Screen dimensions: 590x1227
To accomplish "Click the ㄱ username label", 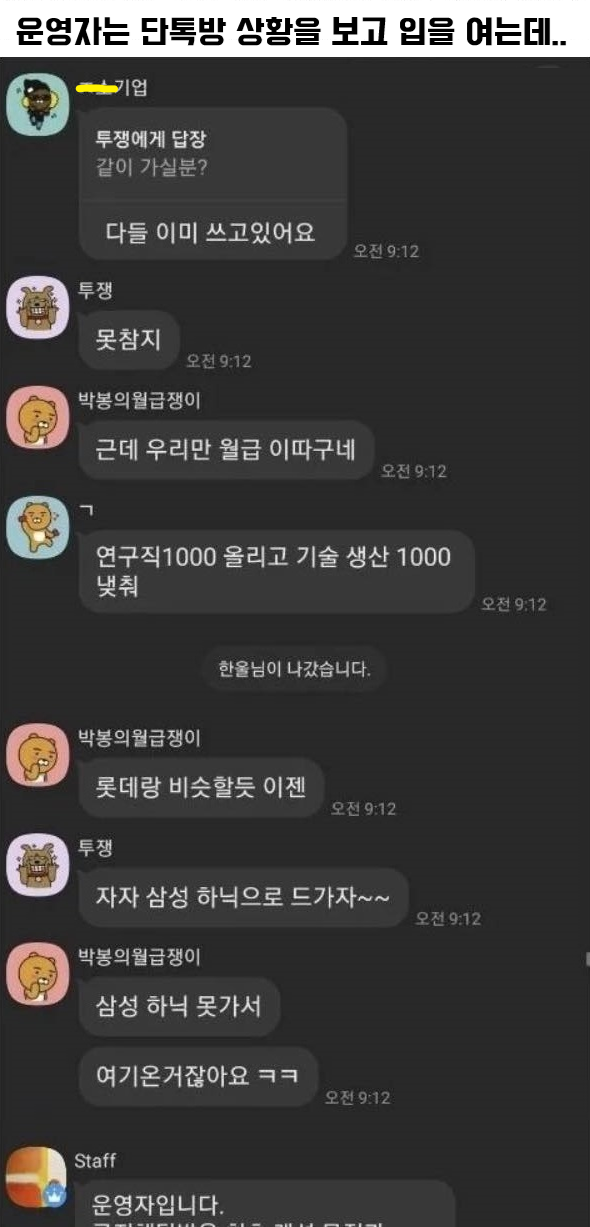I will point(86,510).
